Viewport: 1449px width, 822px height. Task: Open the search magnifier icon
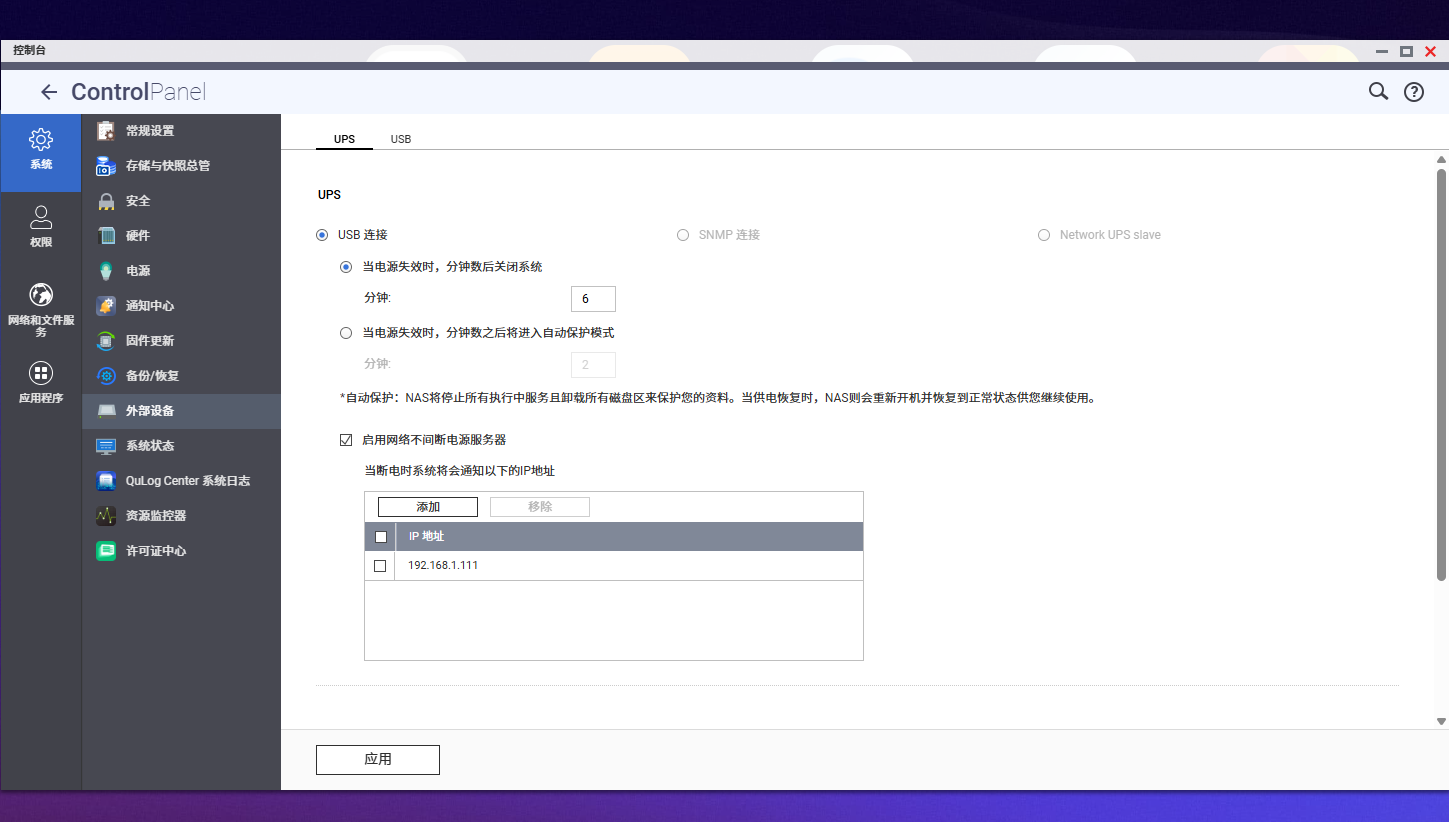(x=1378, y=92)
